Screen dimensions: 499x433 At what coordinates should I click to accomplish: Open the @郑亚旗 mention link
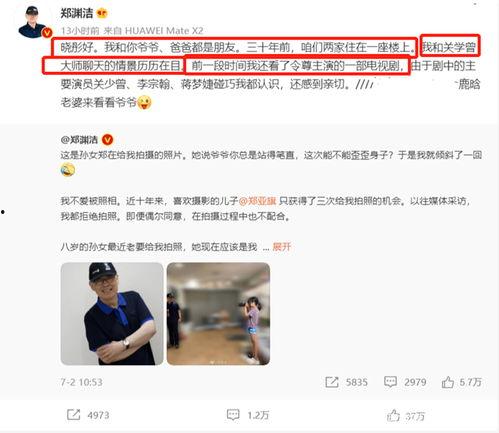258,201
